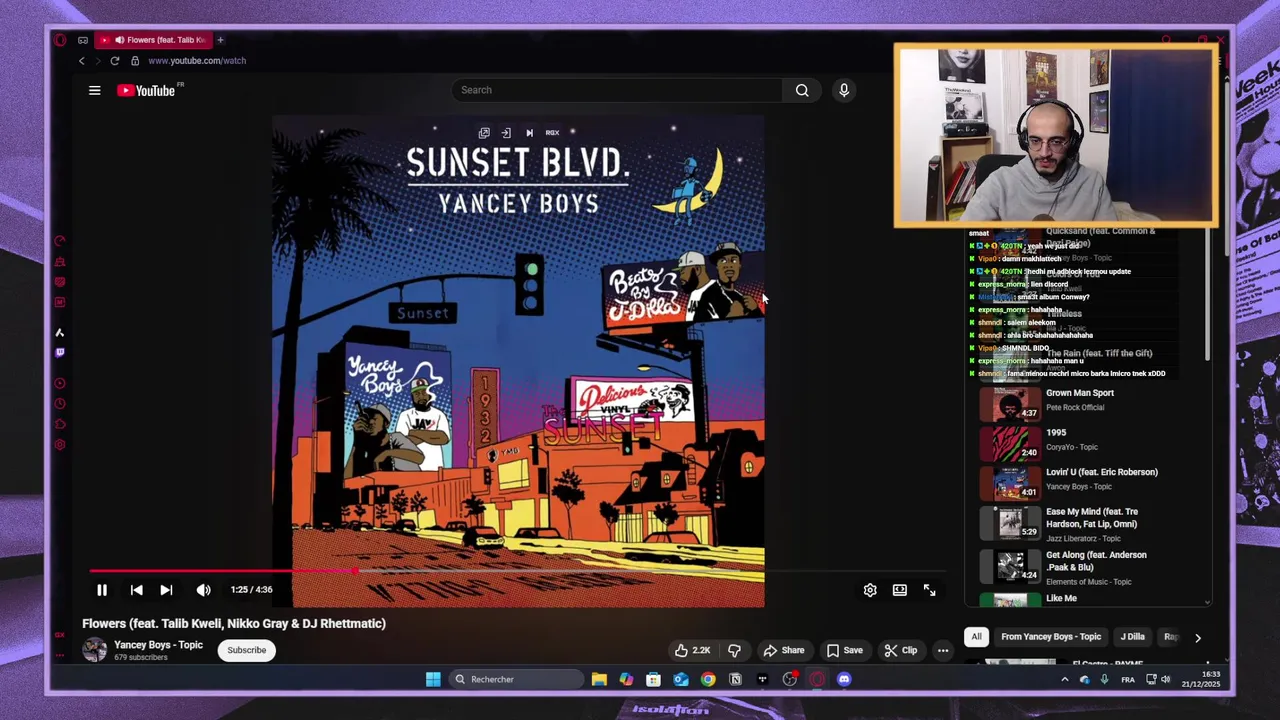Go to the previous video
The width and height of the screenshot is (1280, 720).
click(x=137, y=590)
